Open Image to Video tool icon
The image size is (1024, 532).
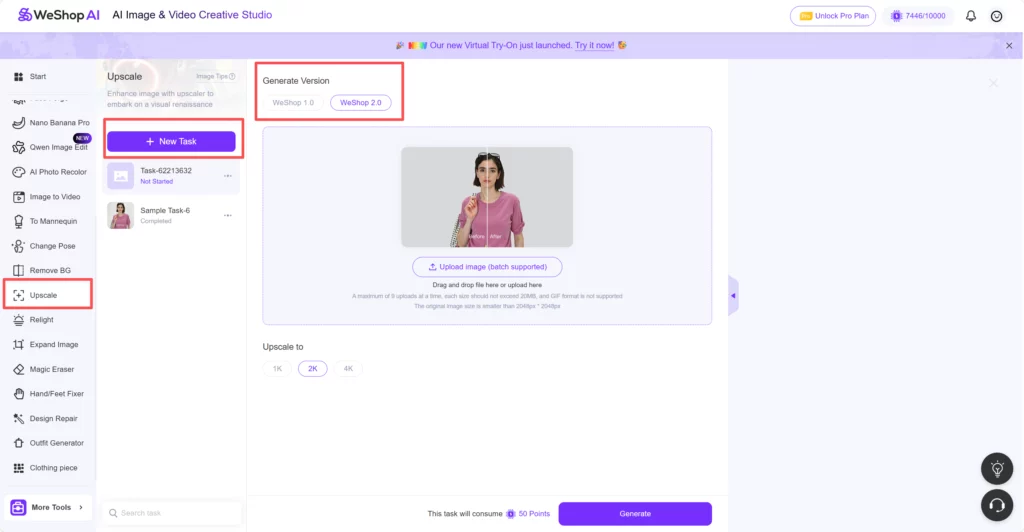coord(18,196)
